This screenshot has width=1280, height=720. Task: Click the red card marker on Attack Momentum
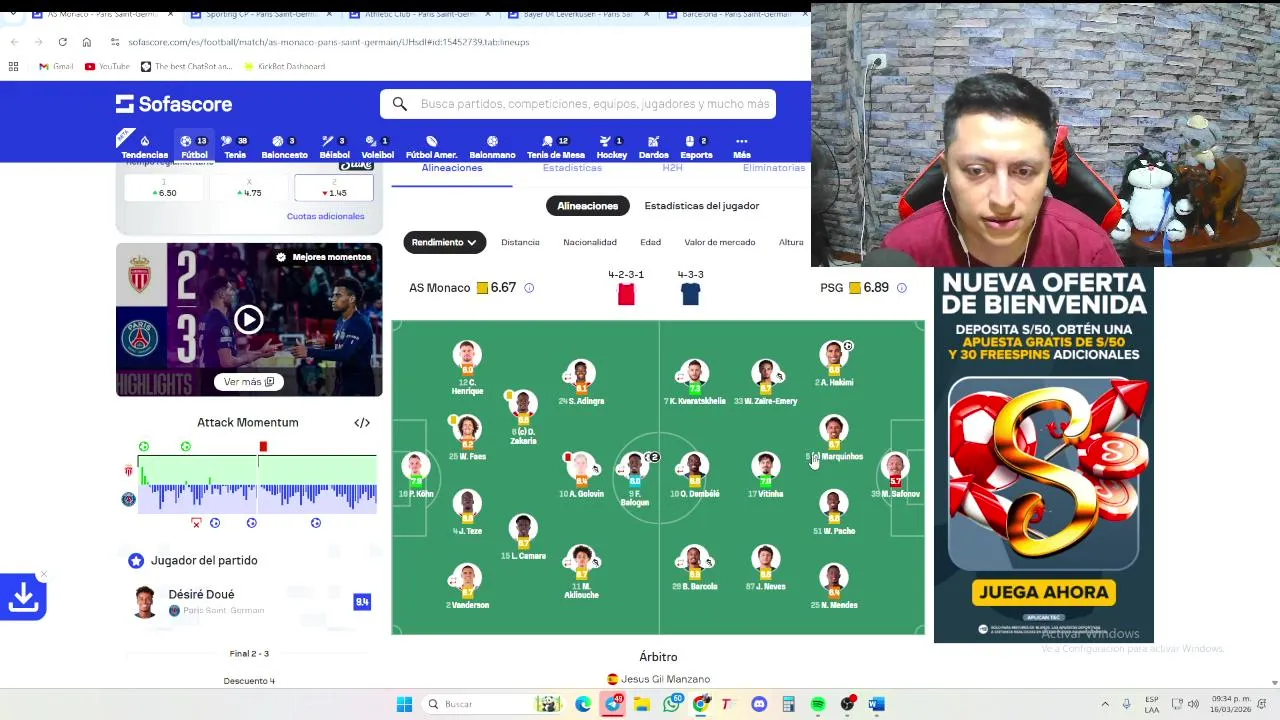click(x=263, y=447)
